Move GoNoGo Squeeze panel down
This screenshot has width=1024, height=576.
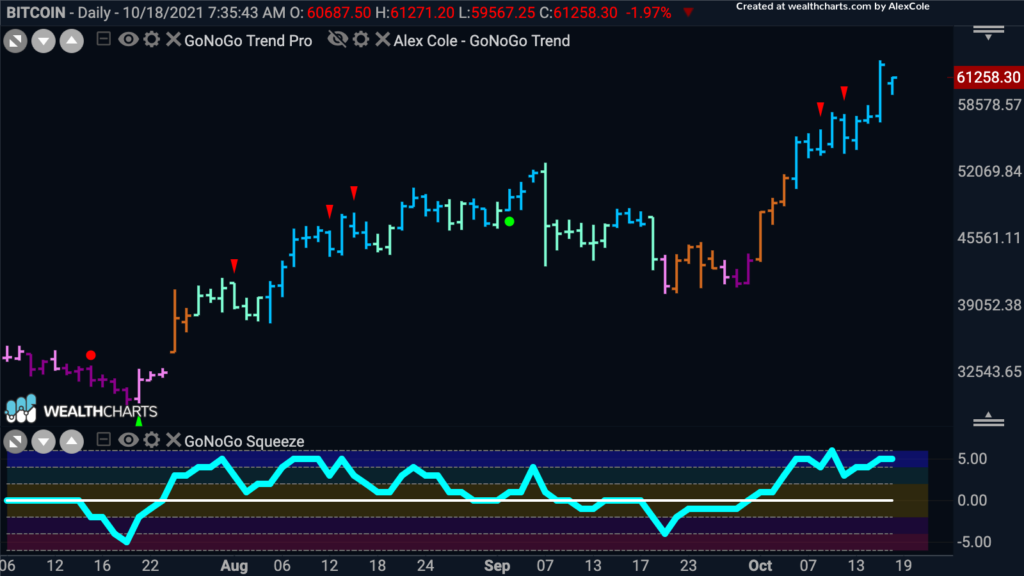pos(43,442)
